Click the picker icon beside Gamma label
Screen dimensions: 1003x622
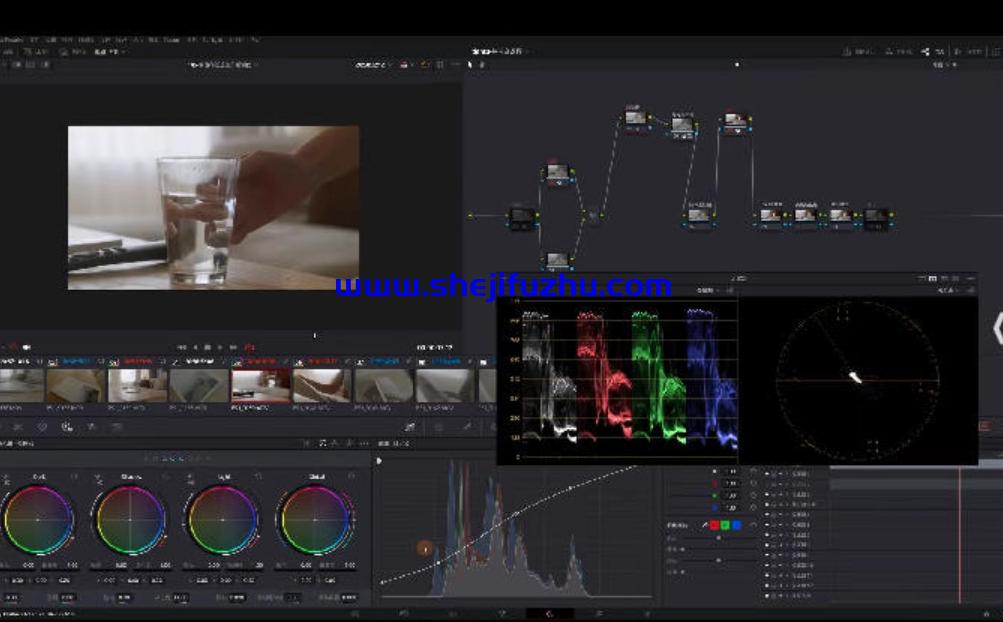click(98, 477)
